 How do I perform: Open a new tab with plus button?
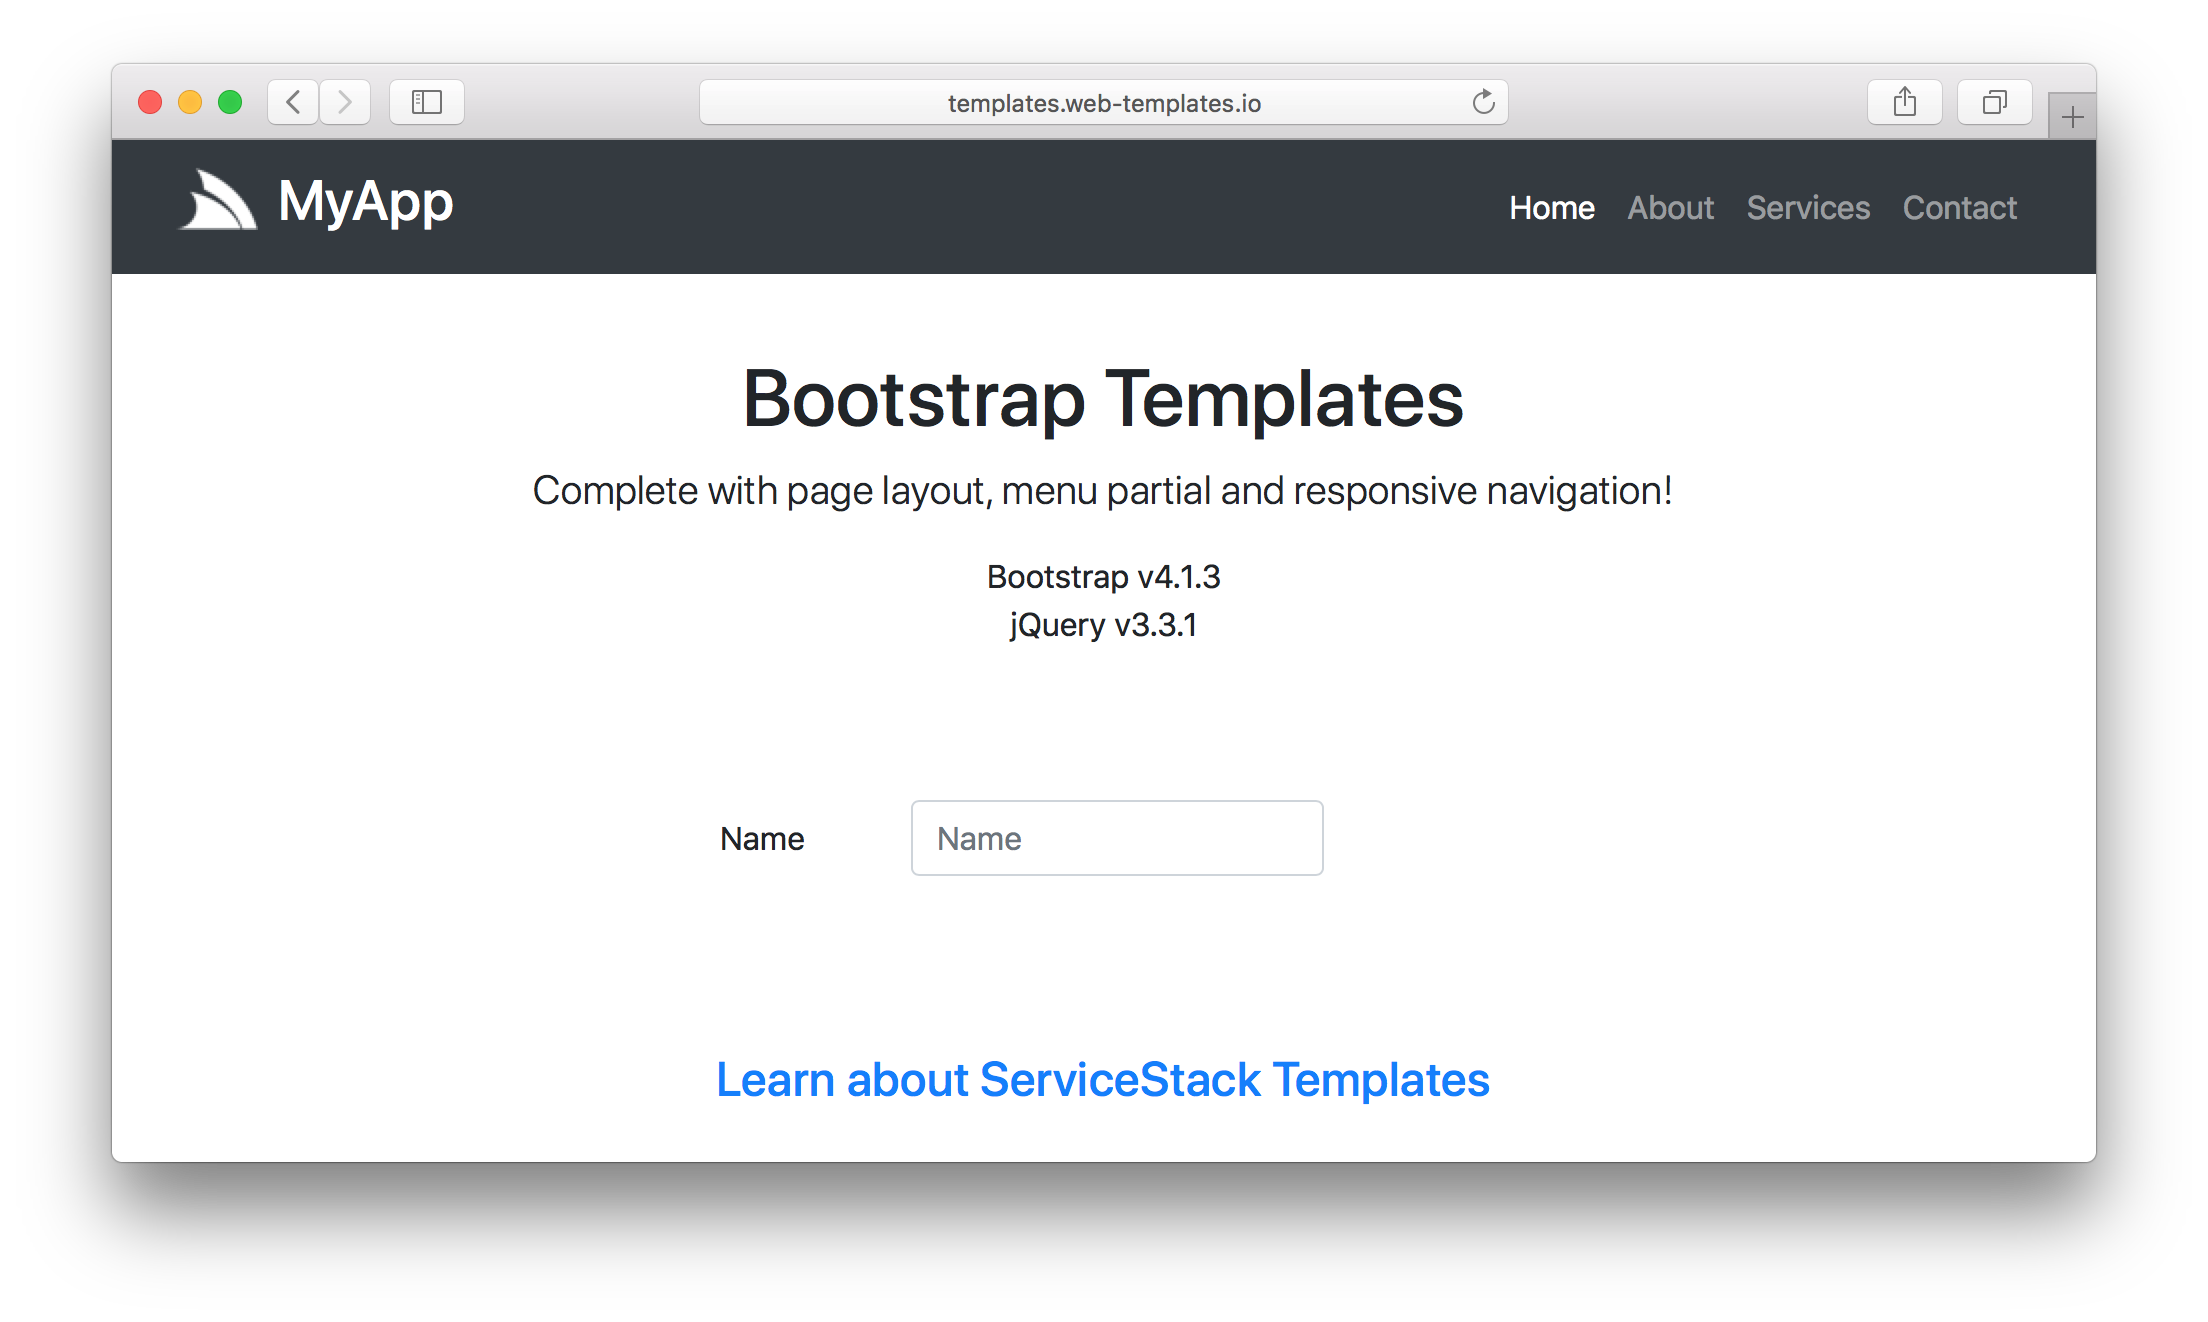[2072, 118]
